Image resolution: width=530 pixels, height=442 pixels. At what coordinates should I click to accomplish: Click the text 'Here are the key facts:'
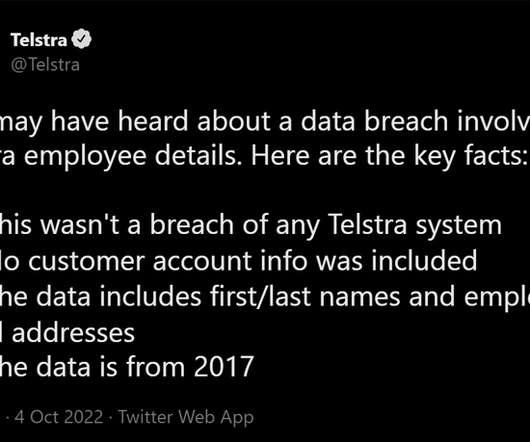(x=387, y=156)
